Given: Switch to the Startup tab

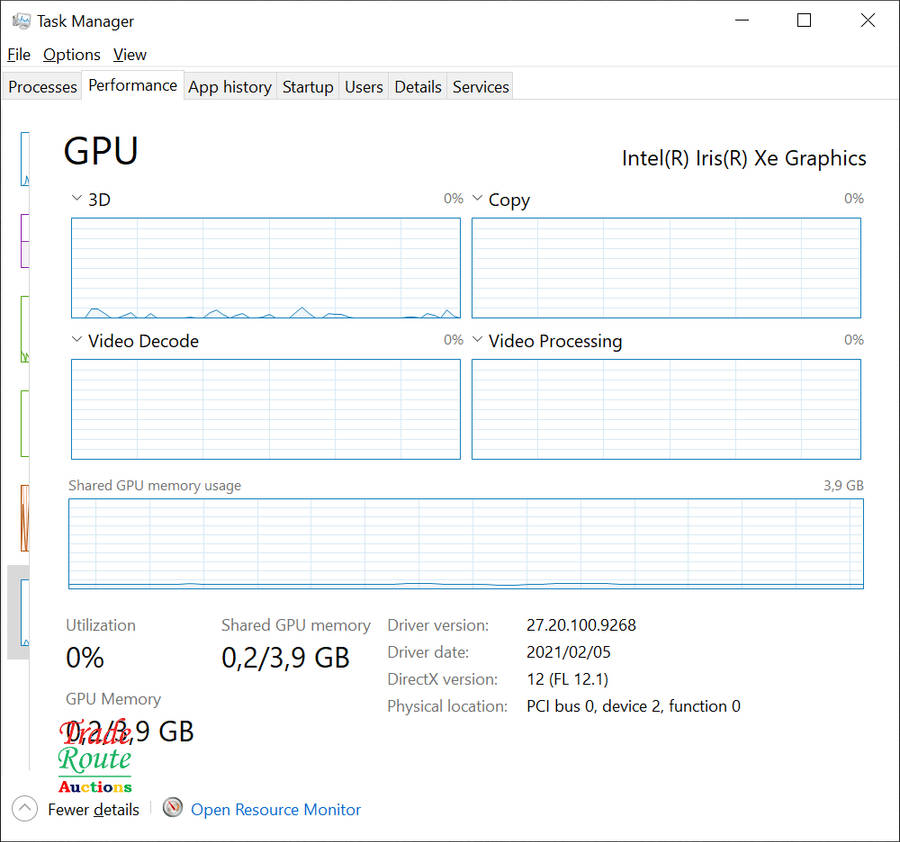Looking at the screenshot, I should (x=308, y=87).
